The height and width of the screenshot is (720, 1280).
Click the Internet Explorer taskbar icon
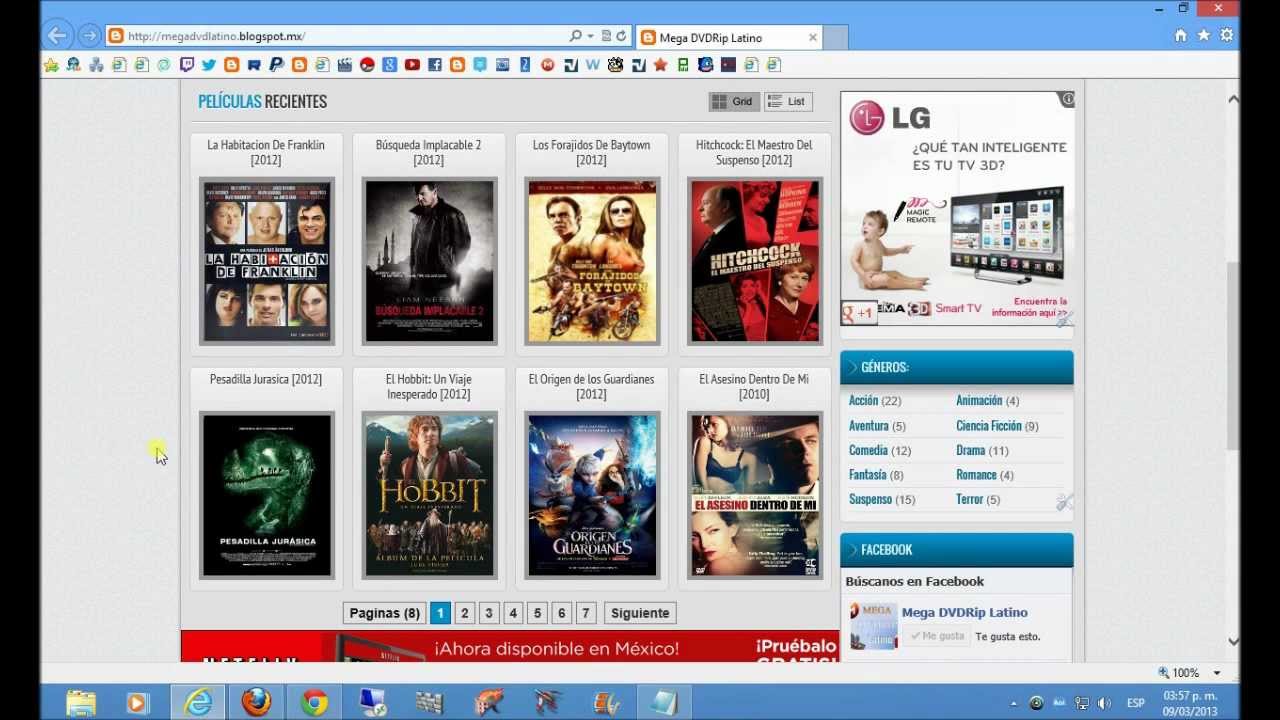[198, 702]
